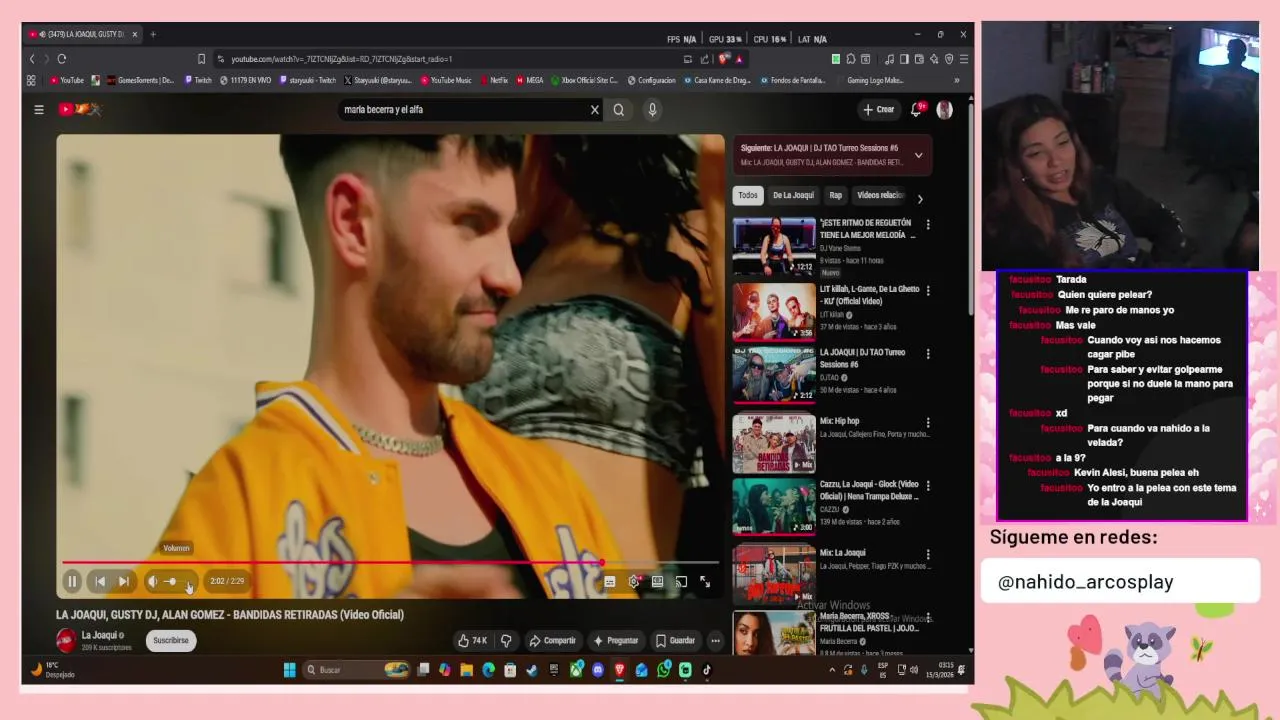Enter fullscreen video mode

(705, 581)
